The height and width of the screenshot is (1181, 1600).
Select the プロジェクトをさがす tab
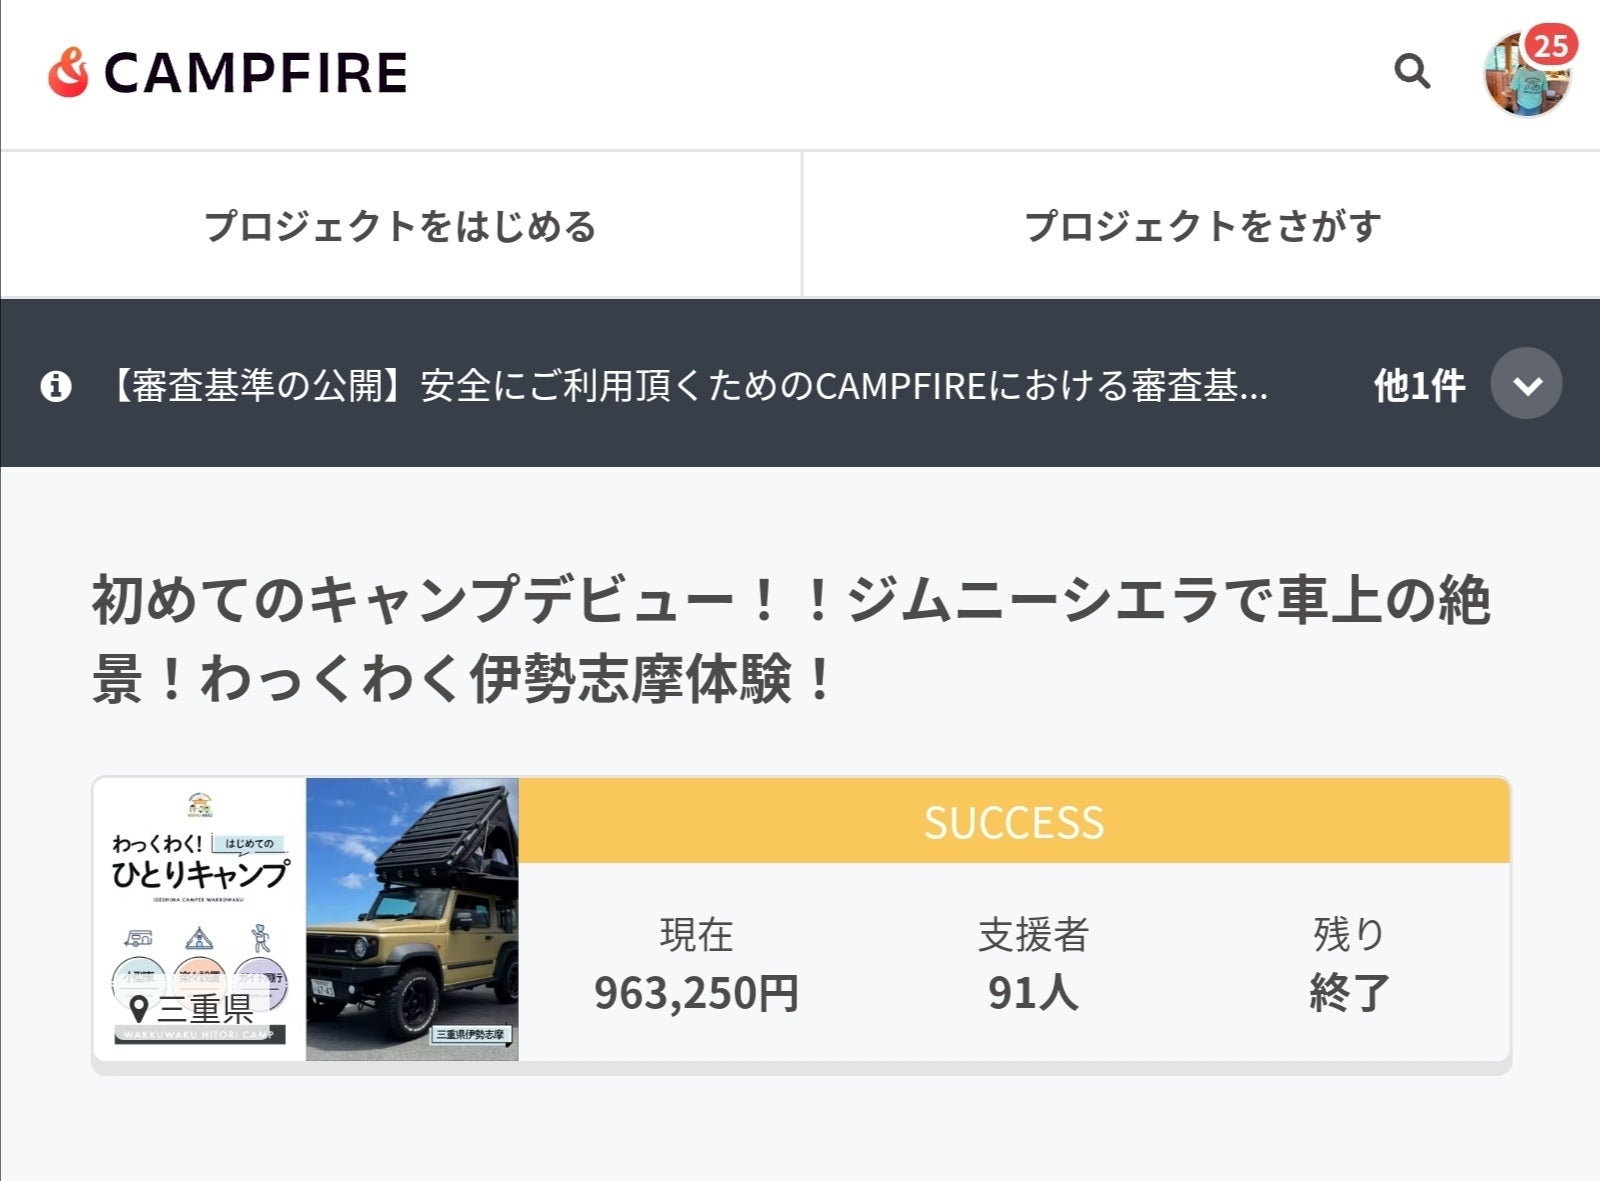click(x=1202, y=226)
